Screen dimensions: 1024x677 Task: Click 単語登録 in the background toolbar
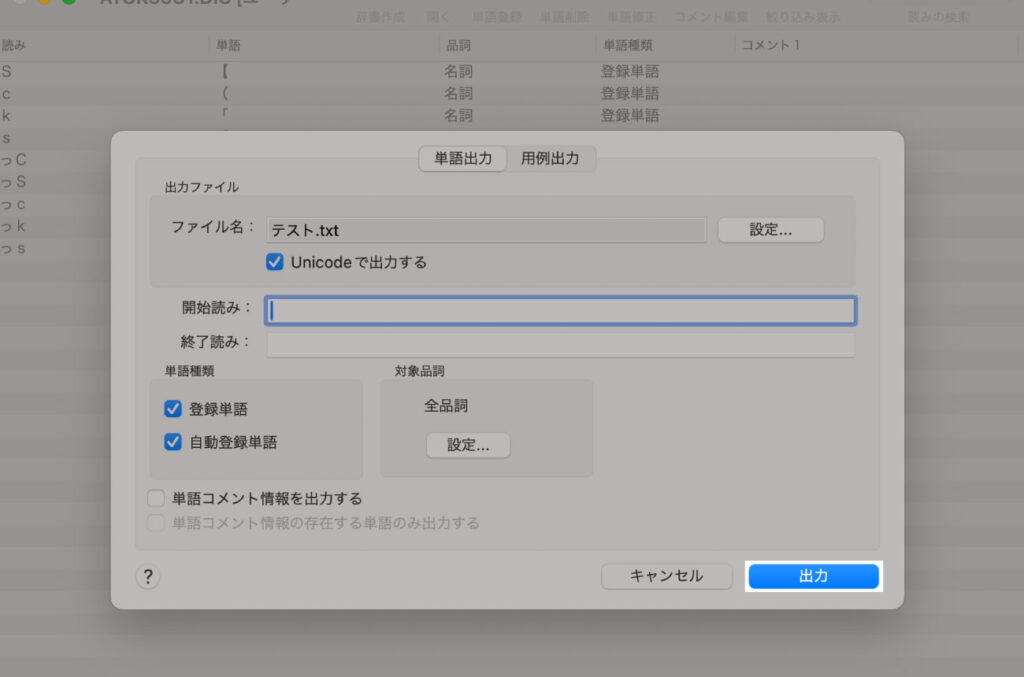[x=497, y=17]
